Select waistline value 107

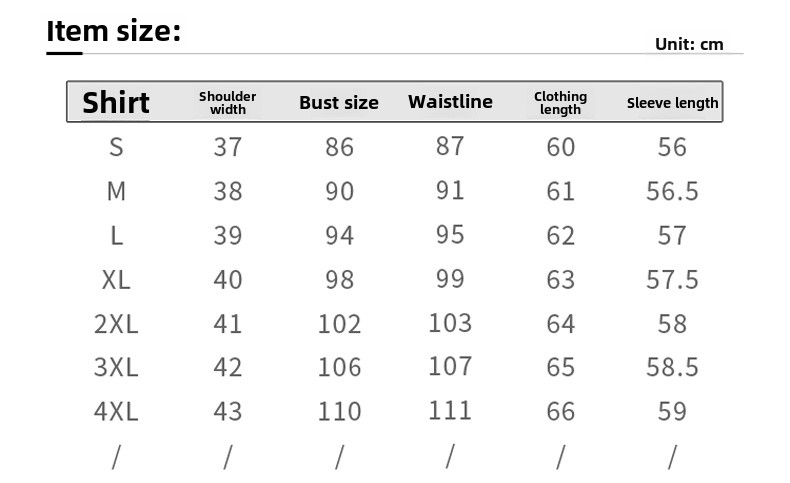click(x=450, y=366)
